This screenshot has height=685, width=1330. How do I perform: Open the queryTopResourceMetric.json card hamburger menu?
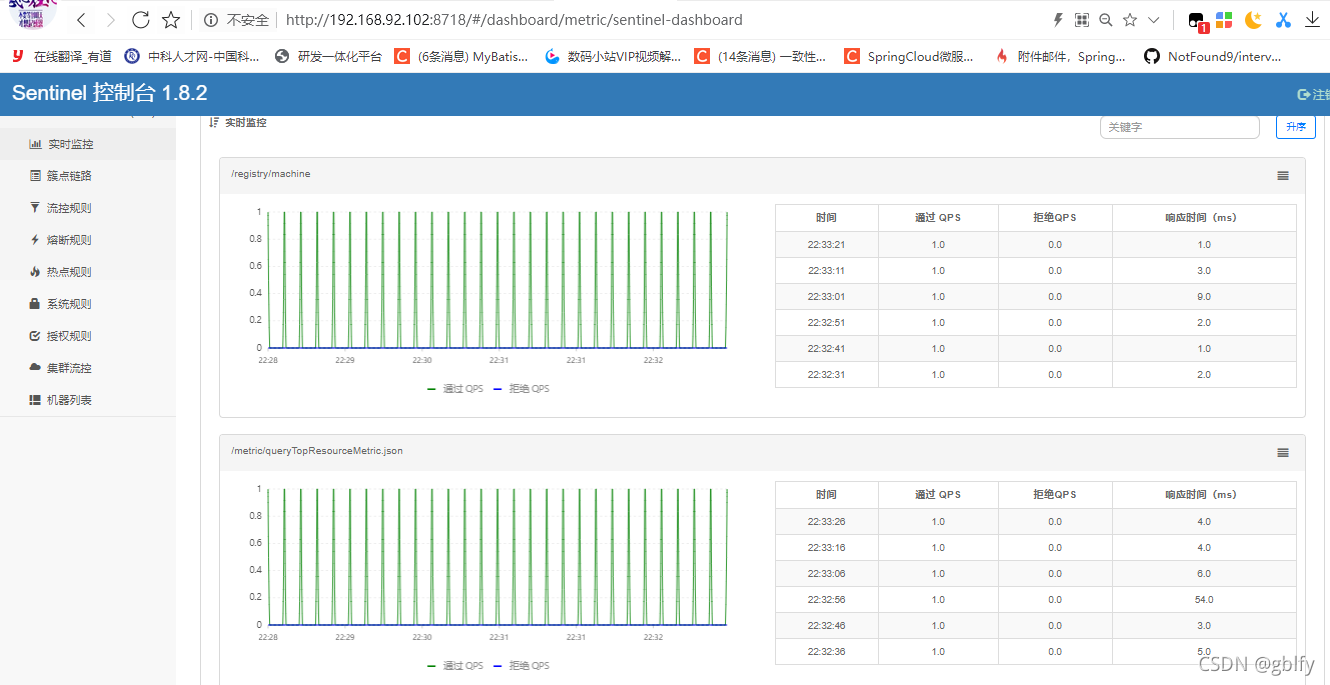1283,452
